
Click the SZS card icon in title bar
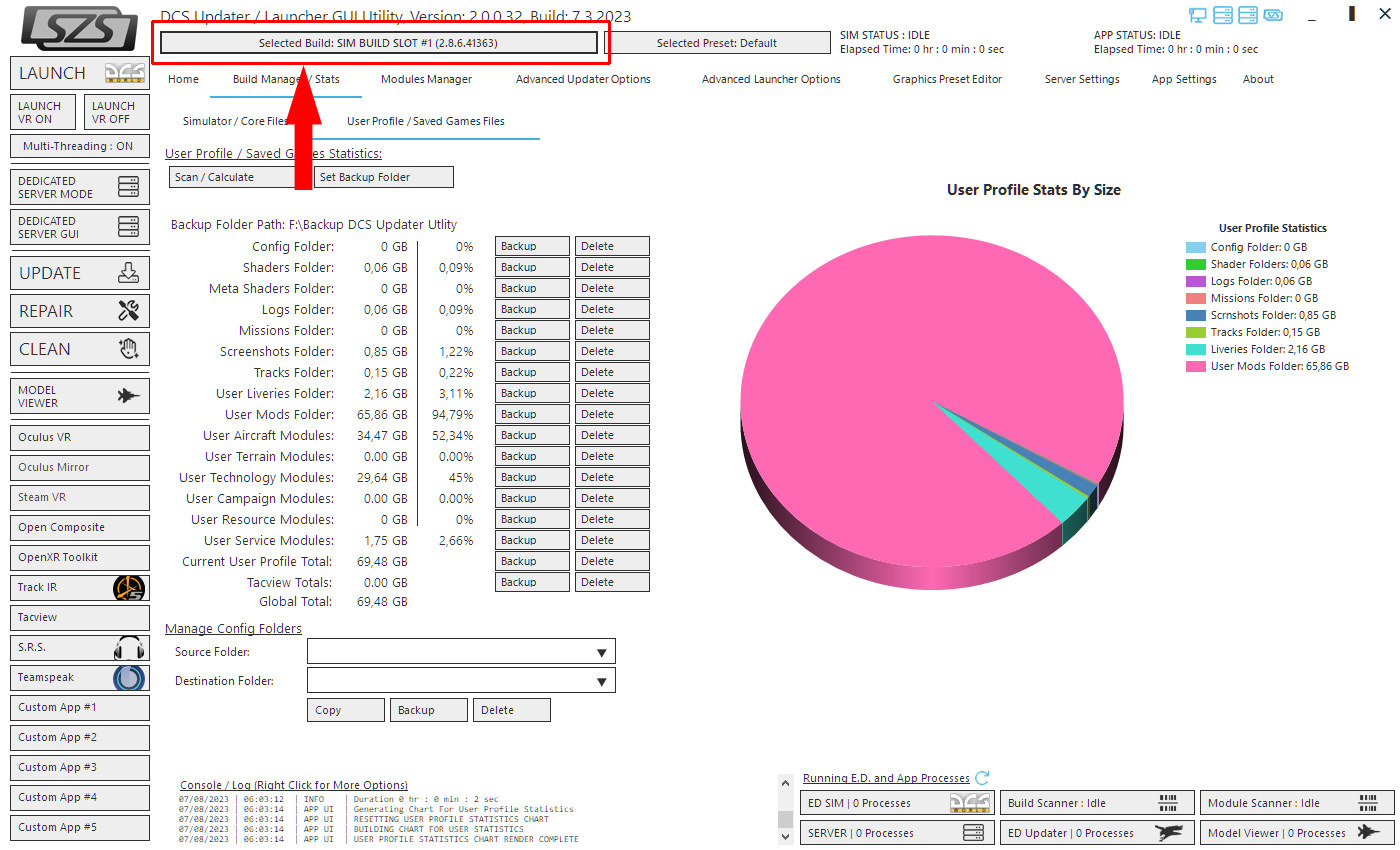point(1273,15)
